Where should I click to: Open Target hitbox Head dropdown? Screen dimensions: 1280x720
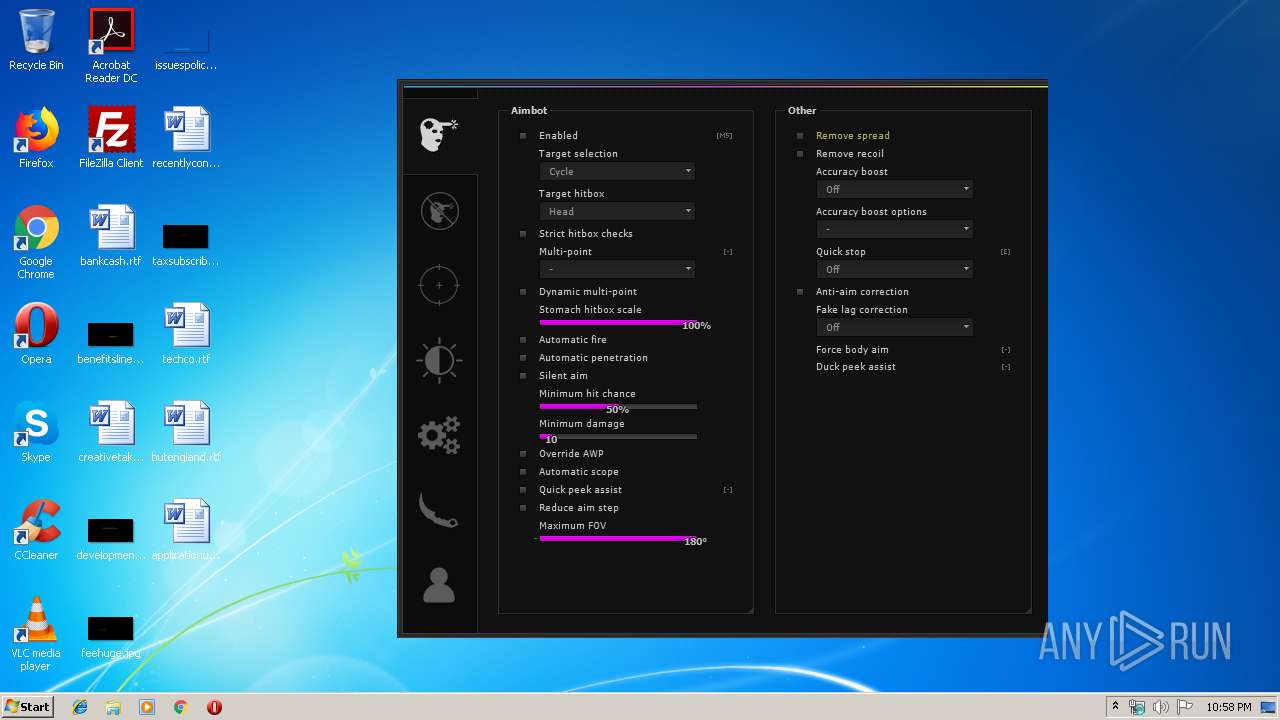[x=617, y=211]
